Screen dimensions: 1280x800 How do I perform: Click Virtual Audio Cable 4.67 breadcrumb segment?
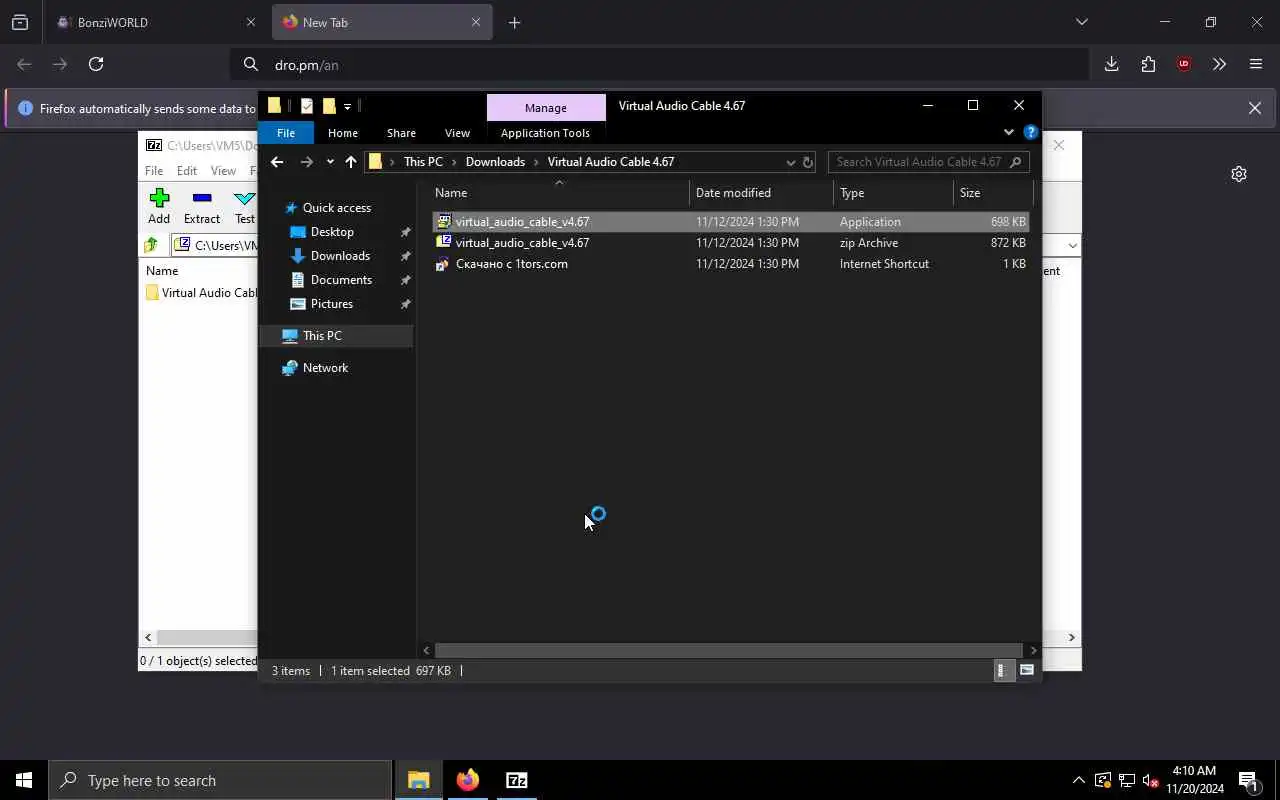click(x=611, y=162)
